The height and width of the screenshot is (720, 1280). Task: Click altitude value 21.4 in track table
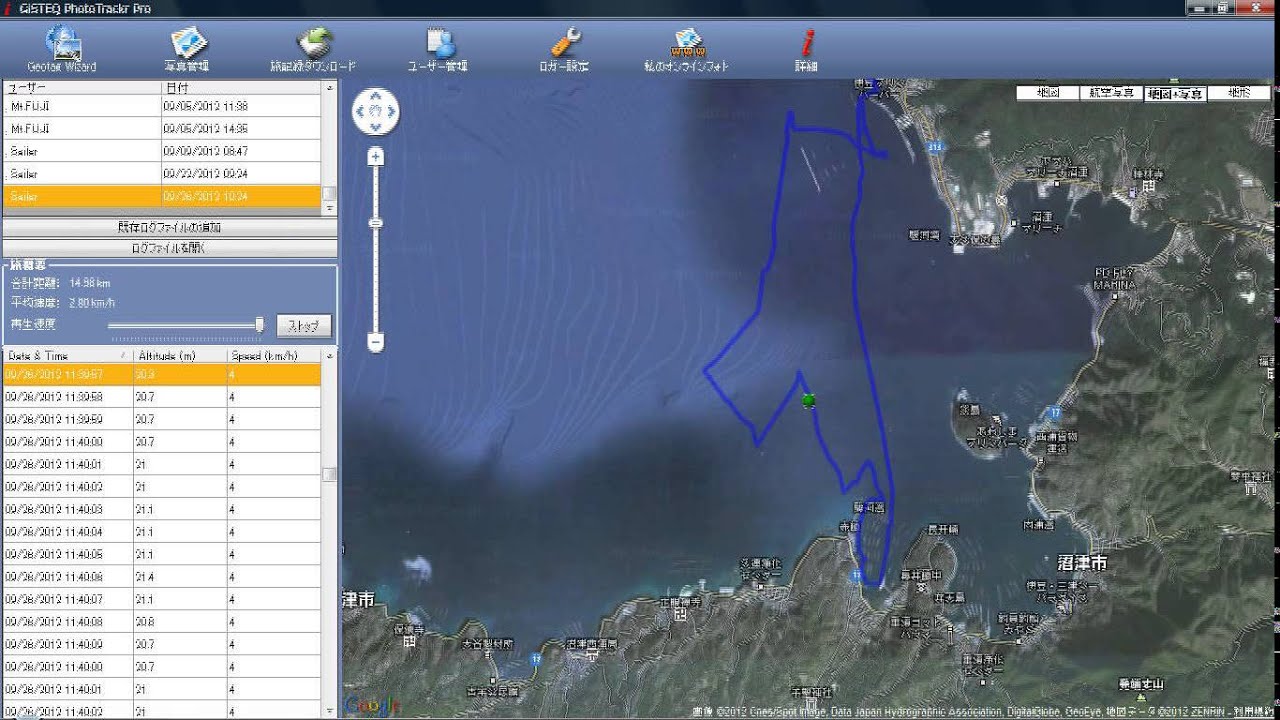point(145,577)
